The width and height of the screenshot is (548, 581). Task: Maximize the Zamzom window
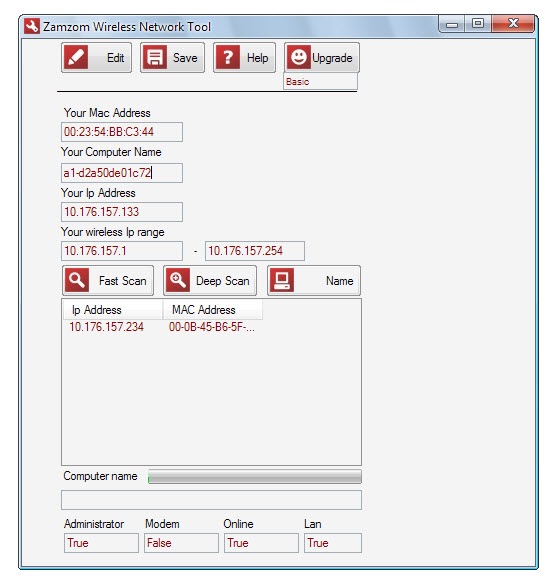pyautogui.click(x=478, y=24)
